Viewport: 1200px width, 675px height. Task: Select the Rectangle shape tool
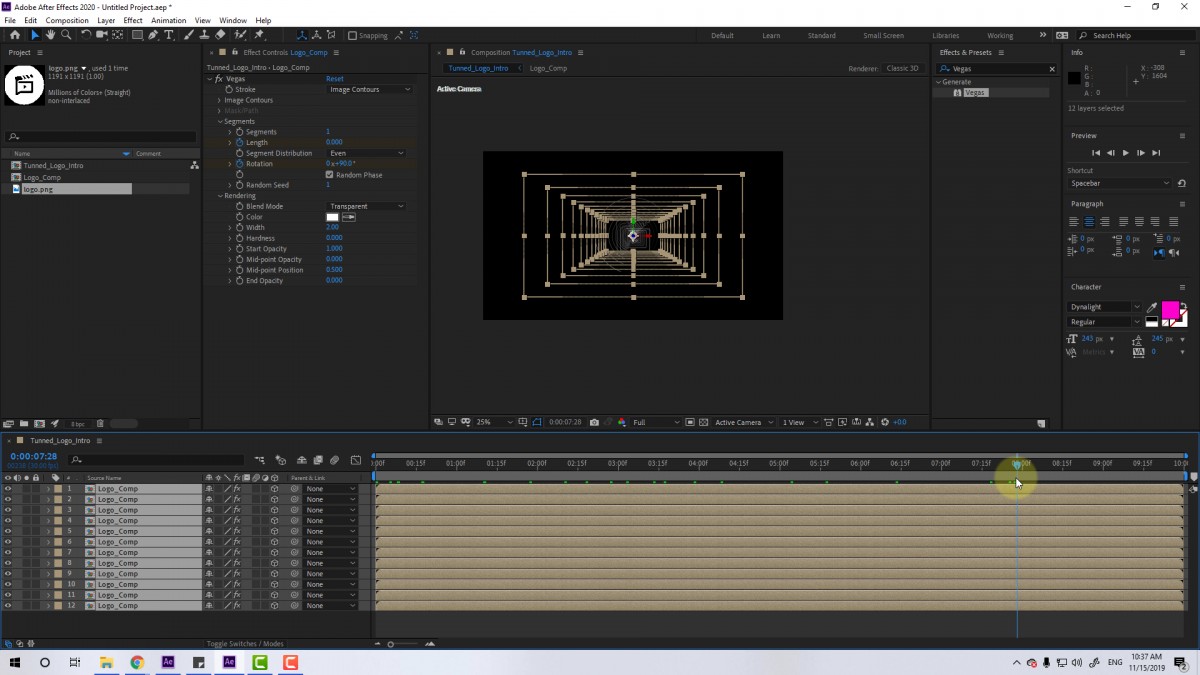coord(137,35)
